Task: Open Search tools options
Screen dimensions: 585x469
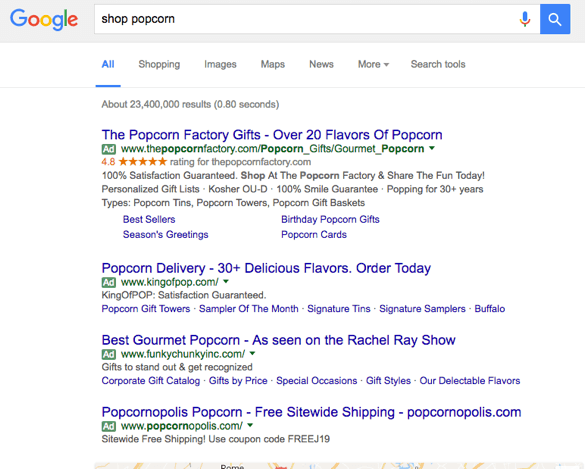Action: tap(438, 64)
